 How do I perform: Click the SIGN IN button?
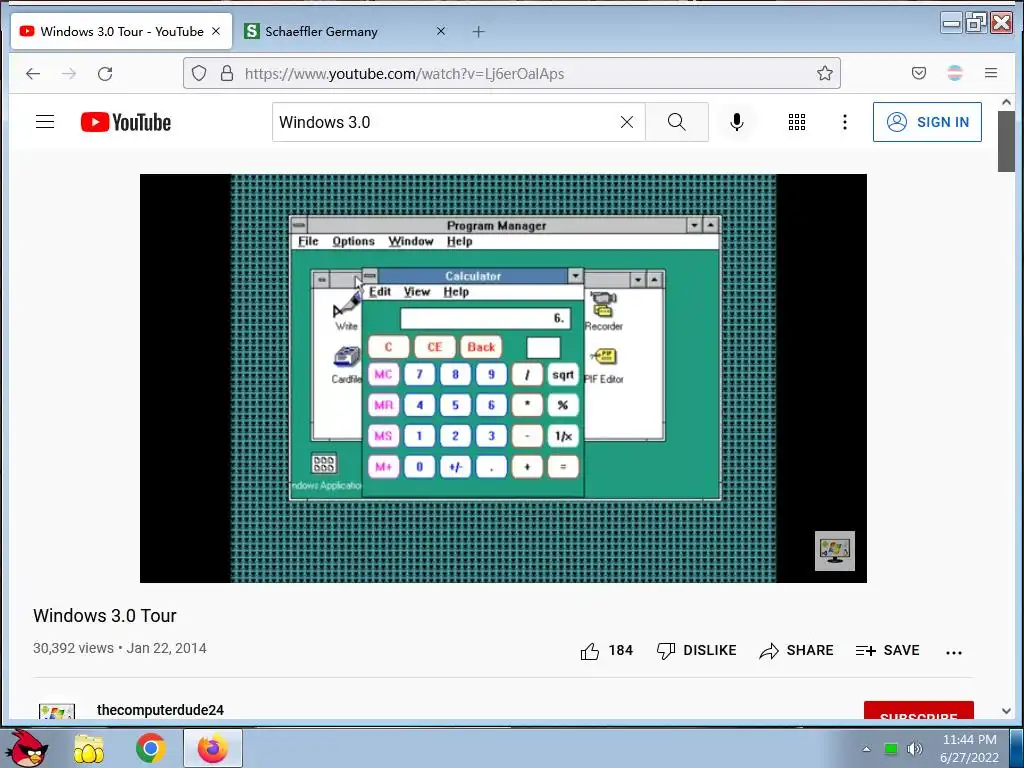pyautogui.click(x=927, y=122)
